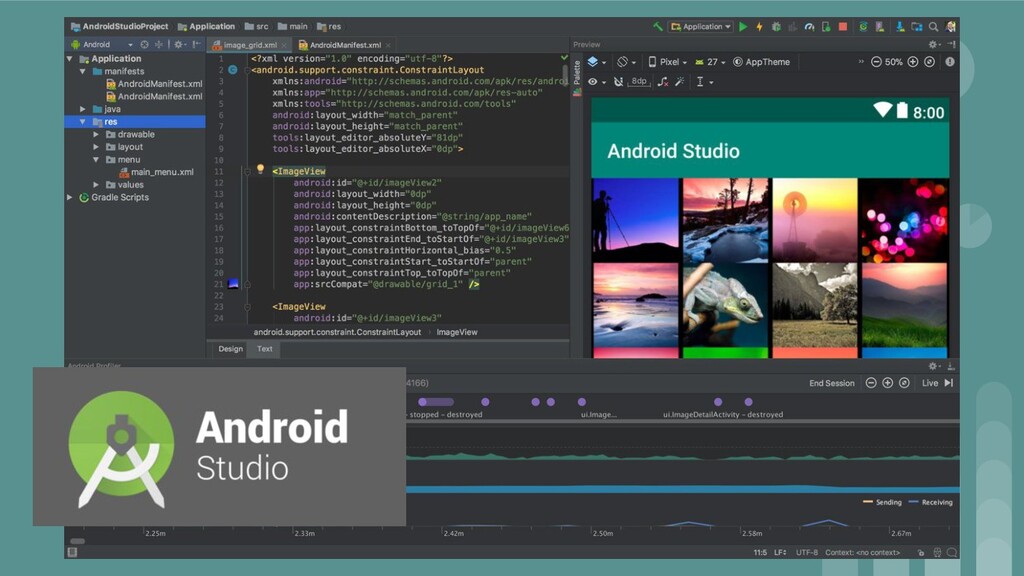
Task: Open Project panel gear settings
Action: (178, 44)
